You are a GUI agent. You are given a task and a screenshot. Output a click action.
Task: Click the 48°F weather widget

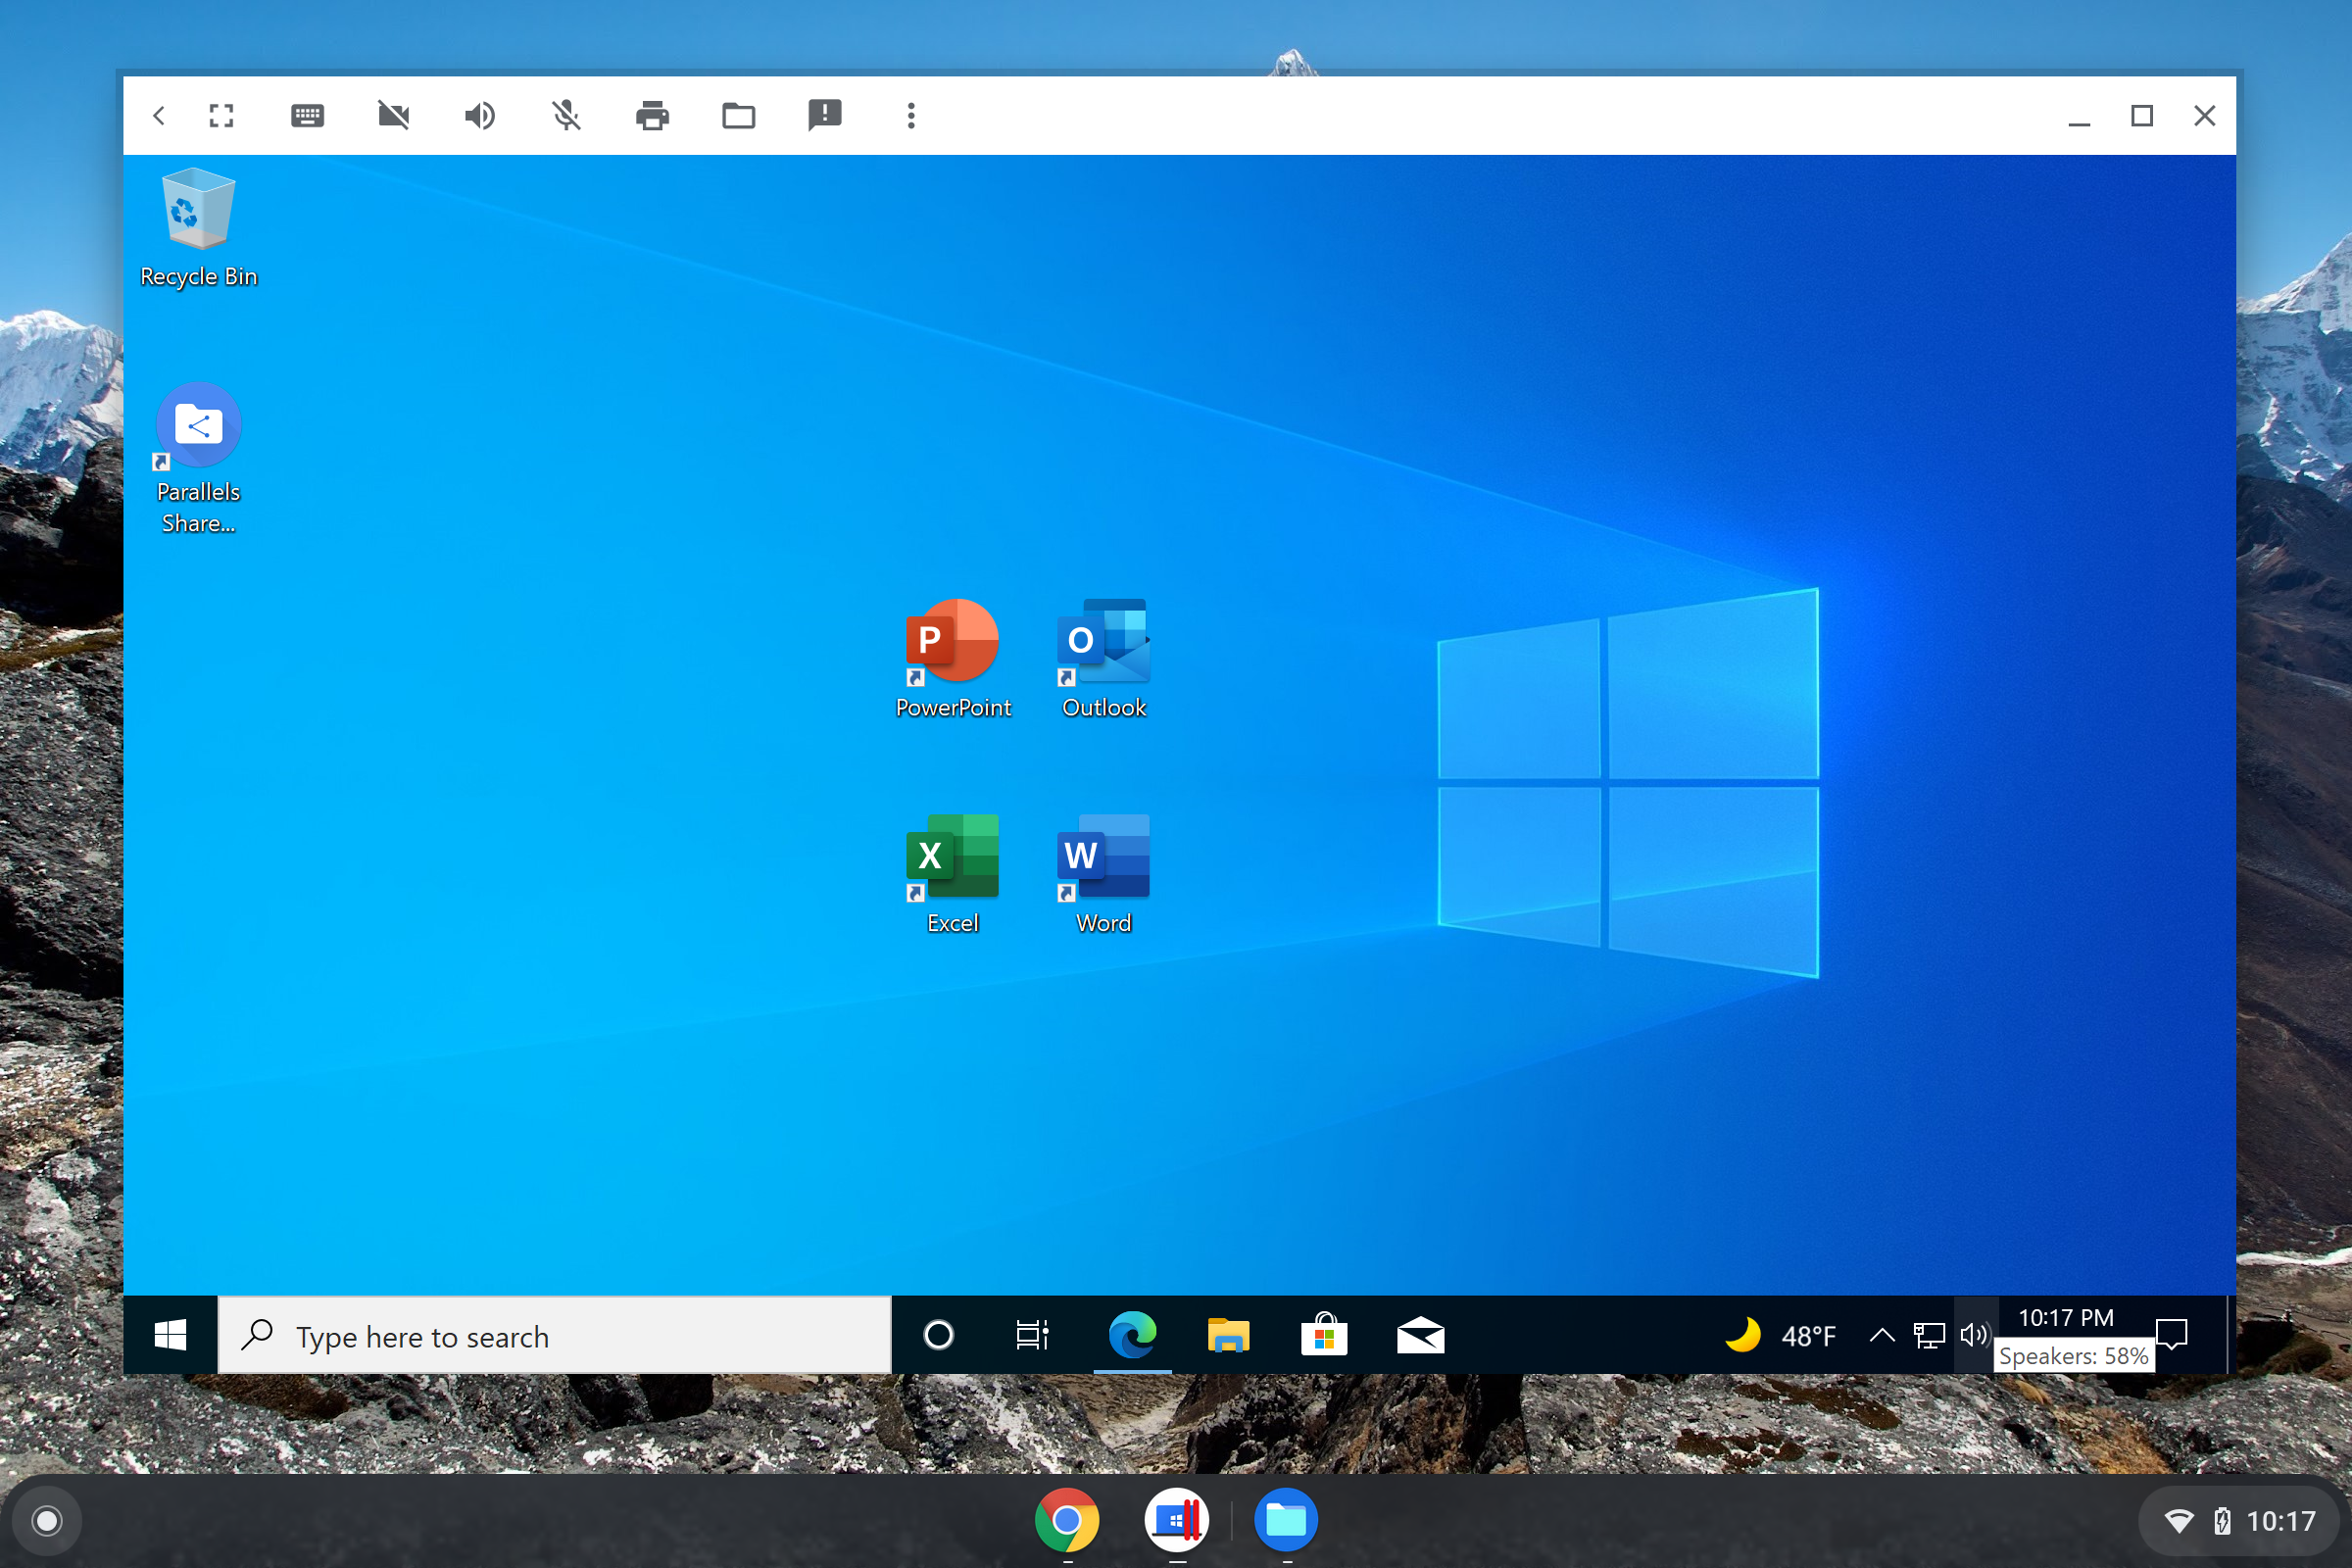click(x=1782, y=1335)
